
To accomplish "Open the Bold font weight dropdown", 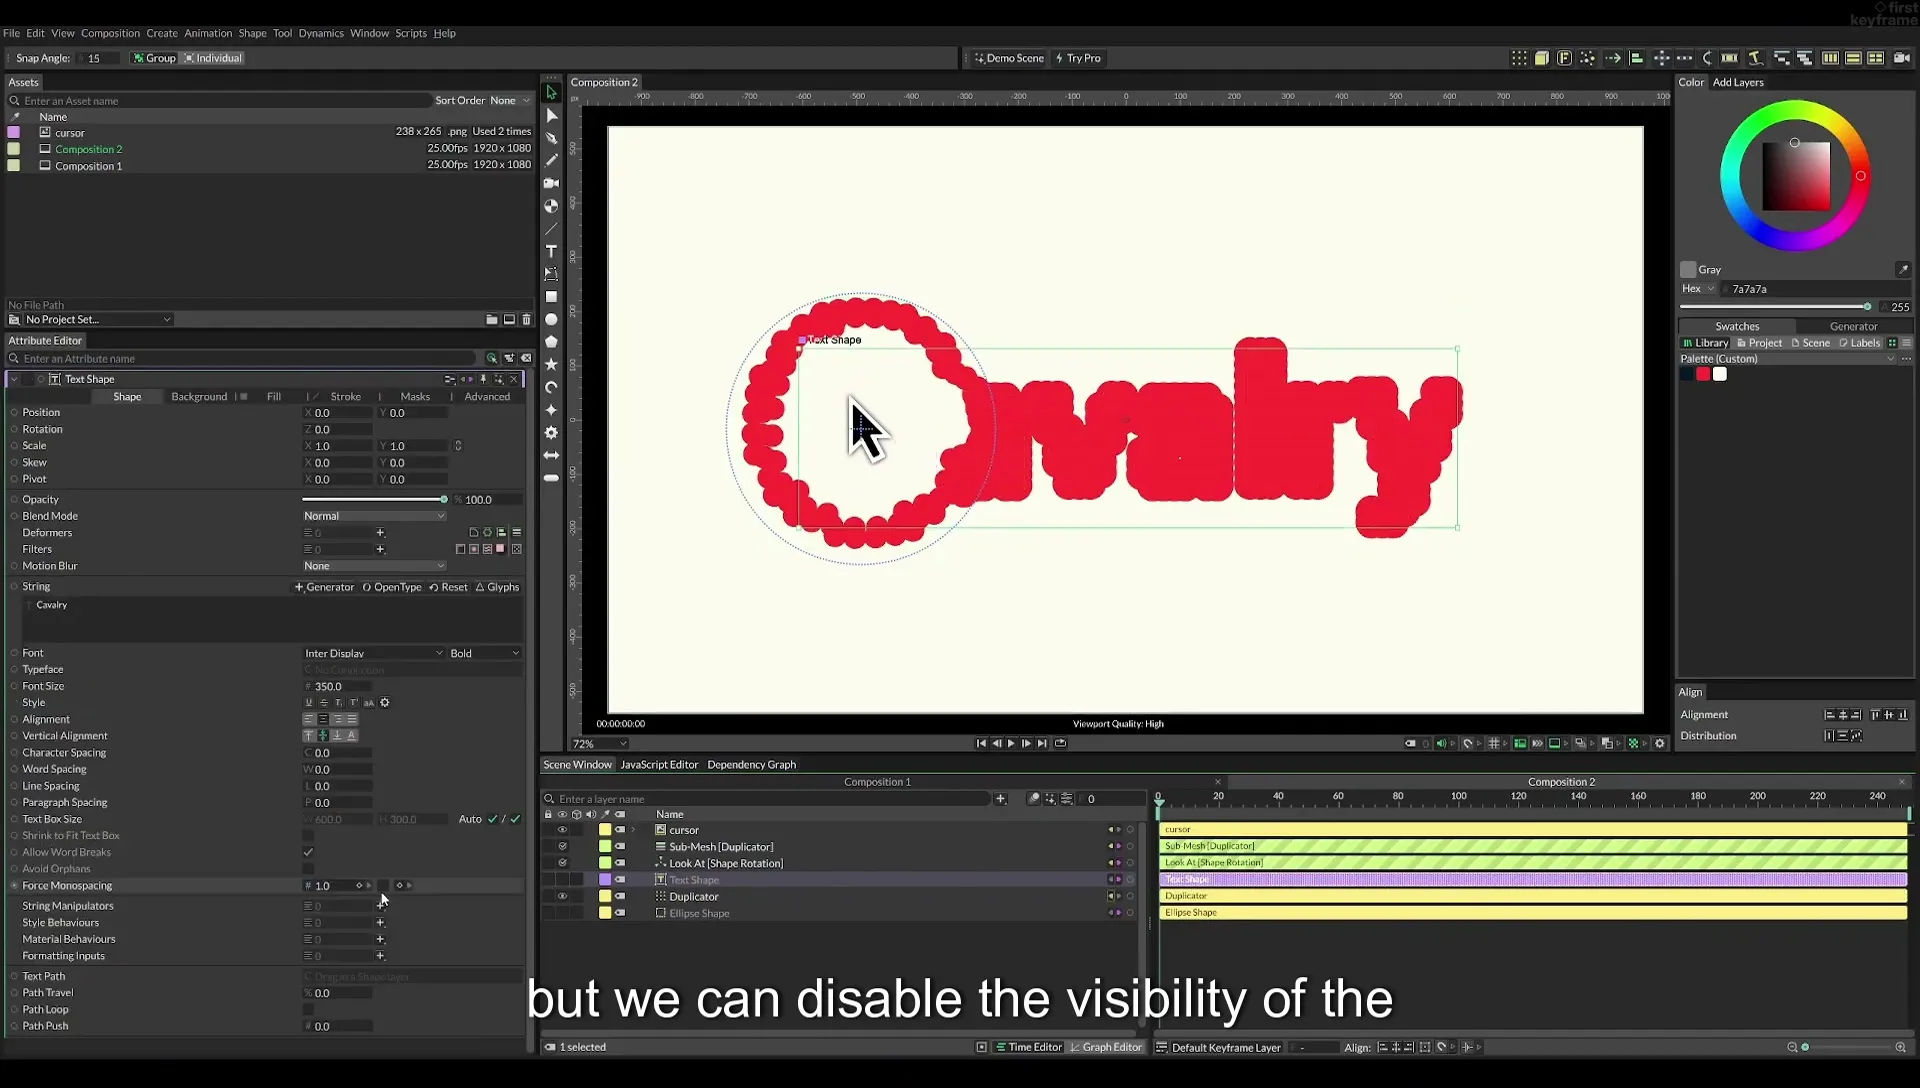I will click(485, 653).
